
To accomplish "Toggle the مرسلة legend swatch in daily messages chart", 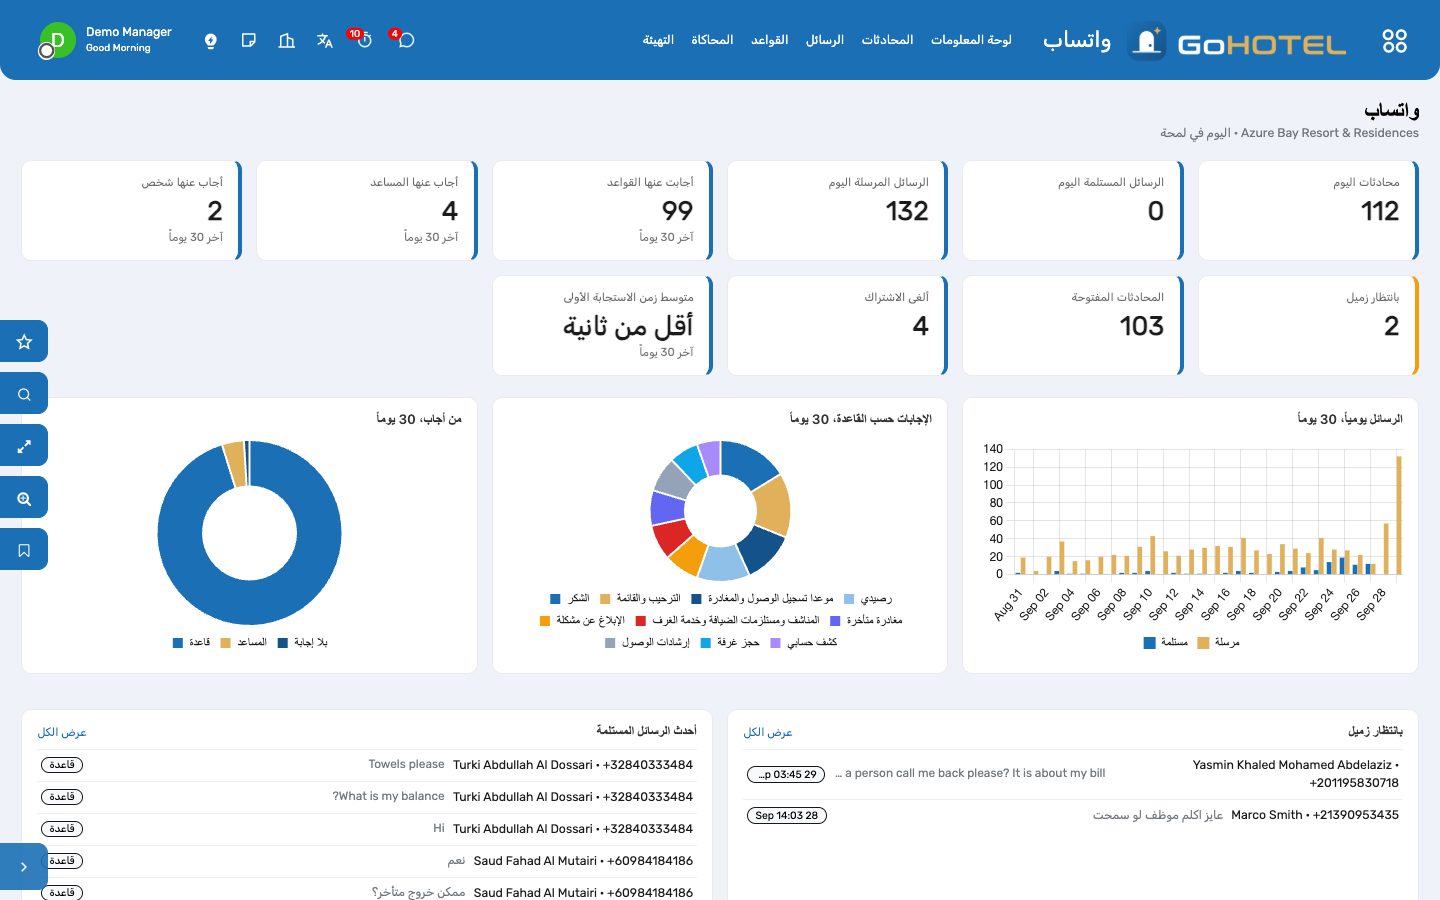I will (1203, 643).
